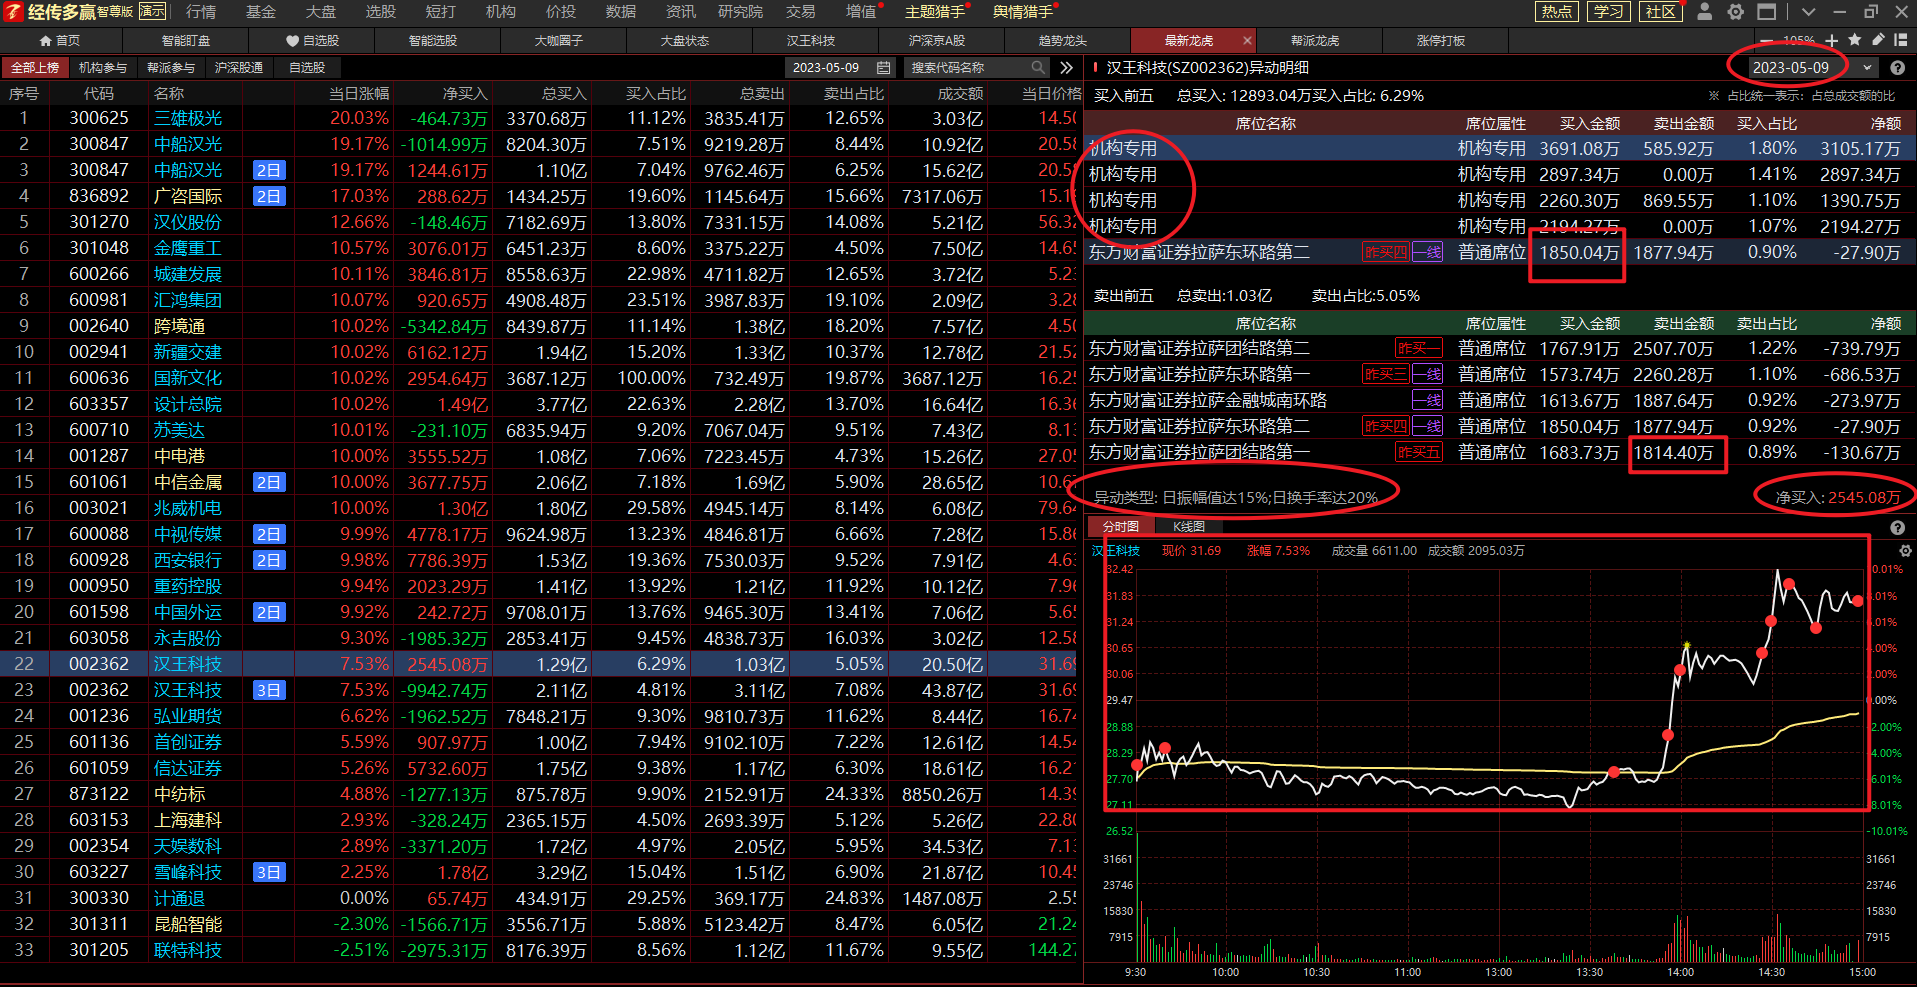Click the 2日 tag on 中国外运 row
The image size is (1917, 987).
[x=269, y=612]
